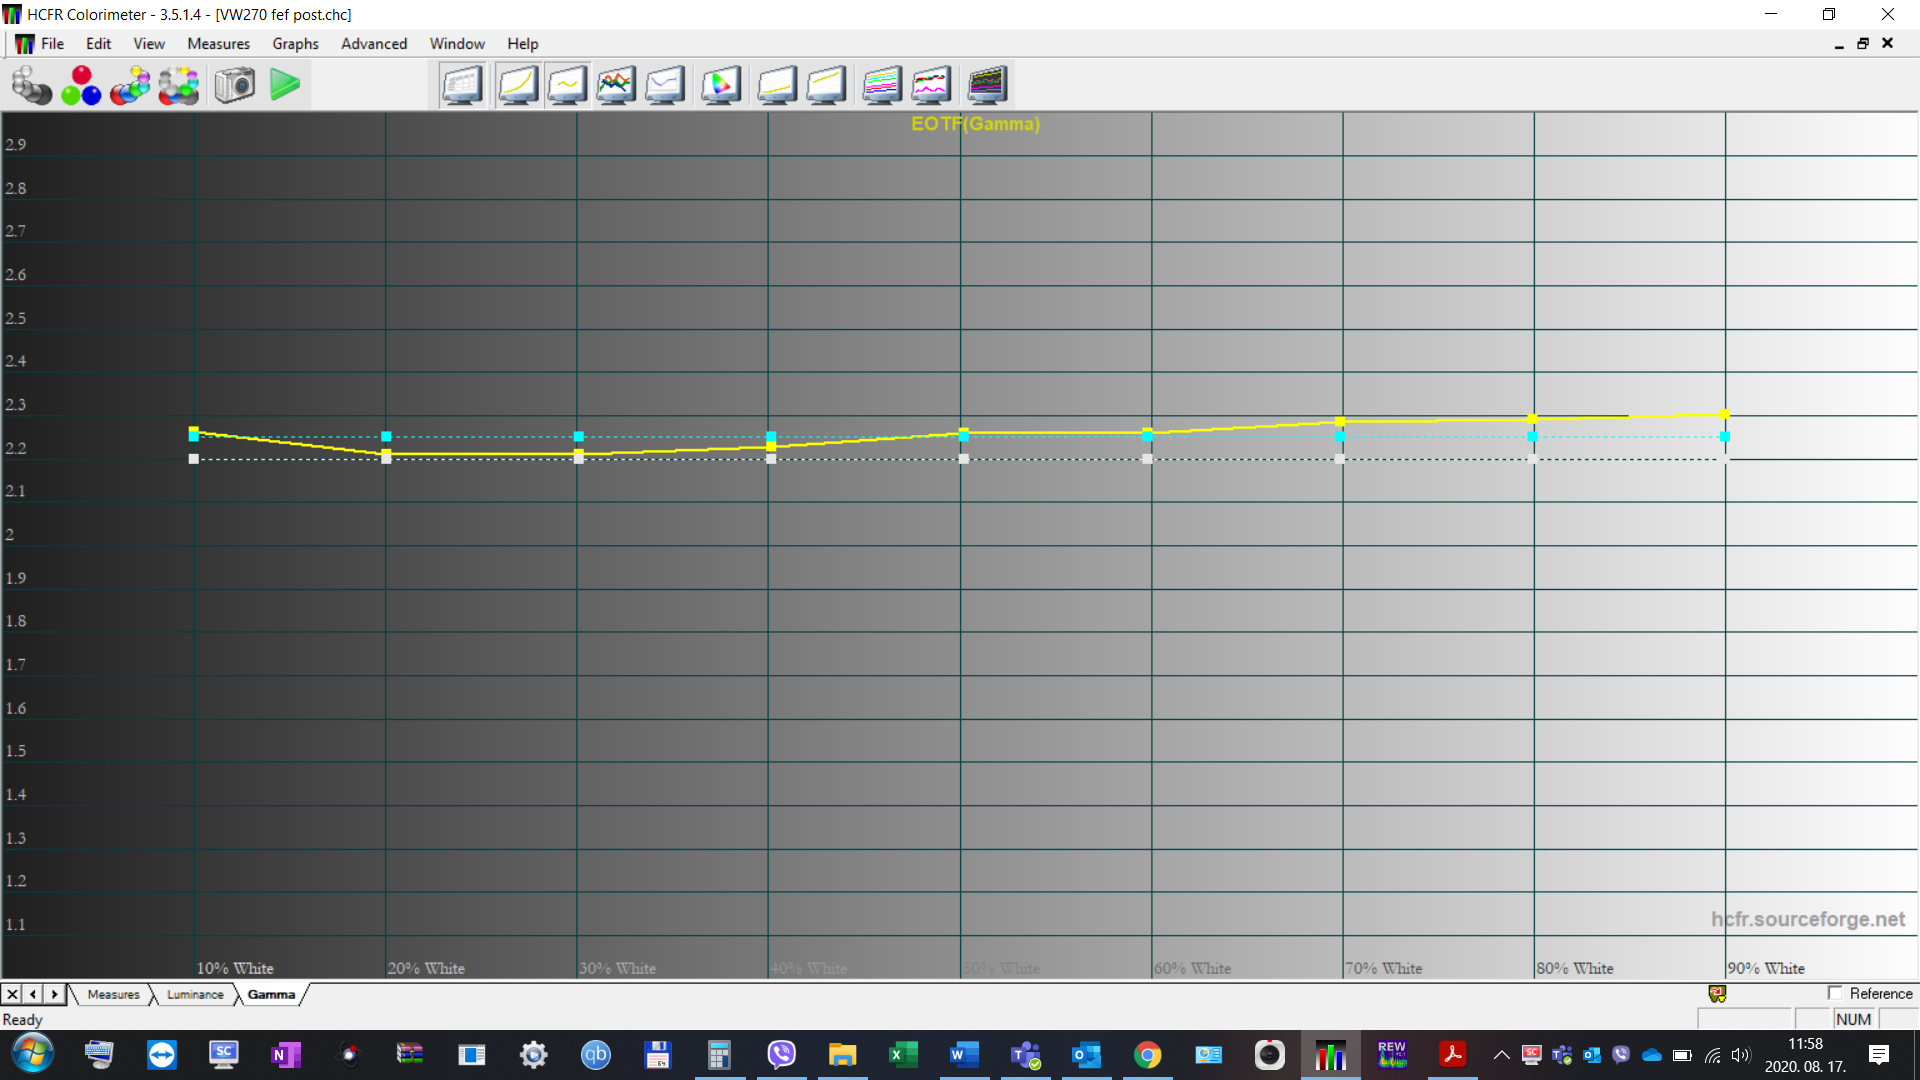
Task: Switch to the Measures tab
Action: (x=113, y=994)
